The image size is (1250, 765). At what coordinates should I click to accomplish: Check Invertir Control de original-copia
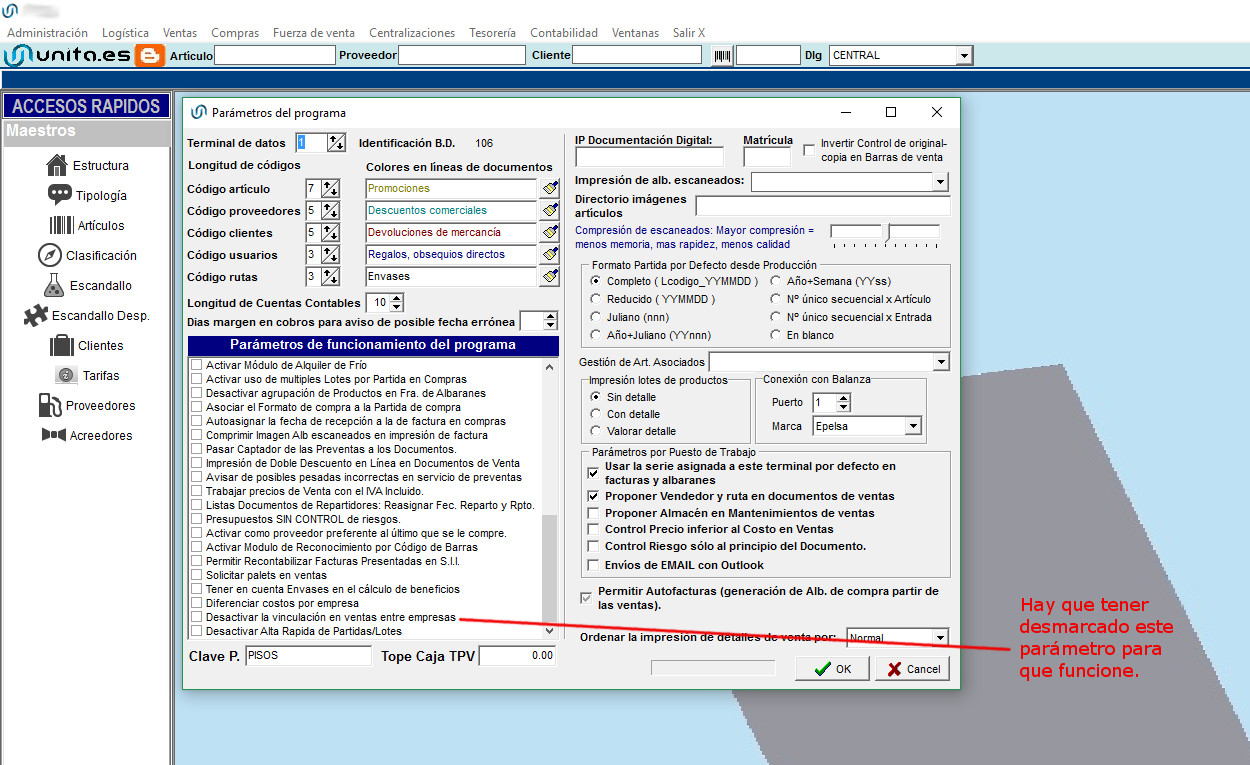pyautogui.click(x=809, y=150)
